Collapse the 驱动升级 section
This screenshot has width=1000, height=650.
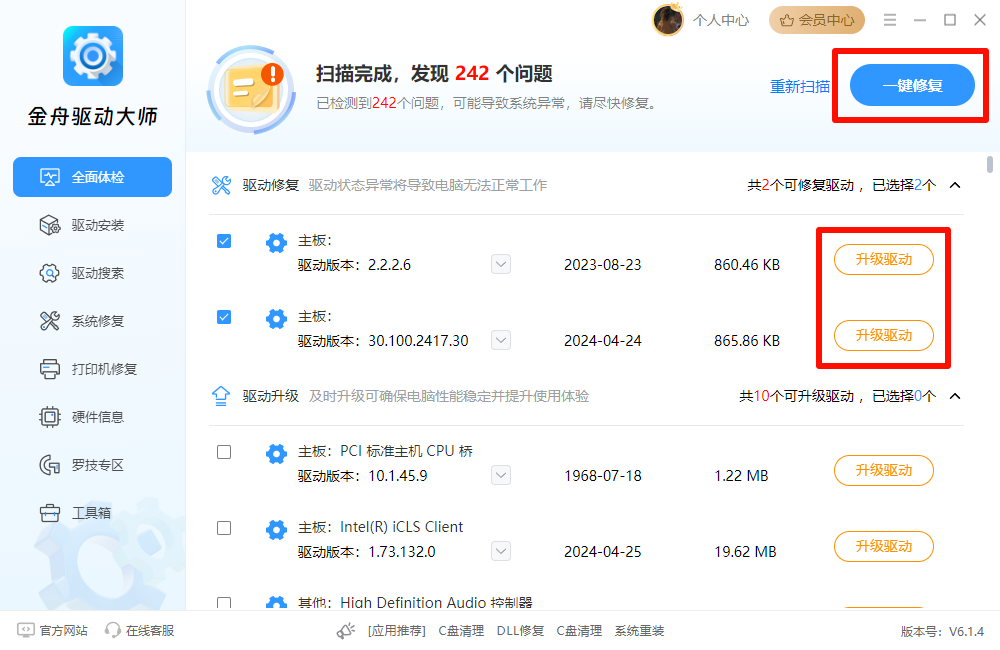tap(955, 396)
